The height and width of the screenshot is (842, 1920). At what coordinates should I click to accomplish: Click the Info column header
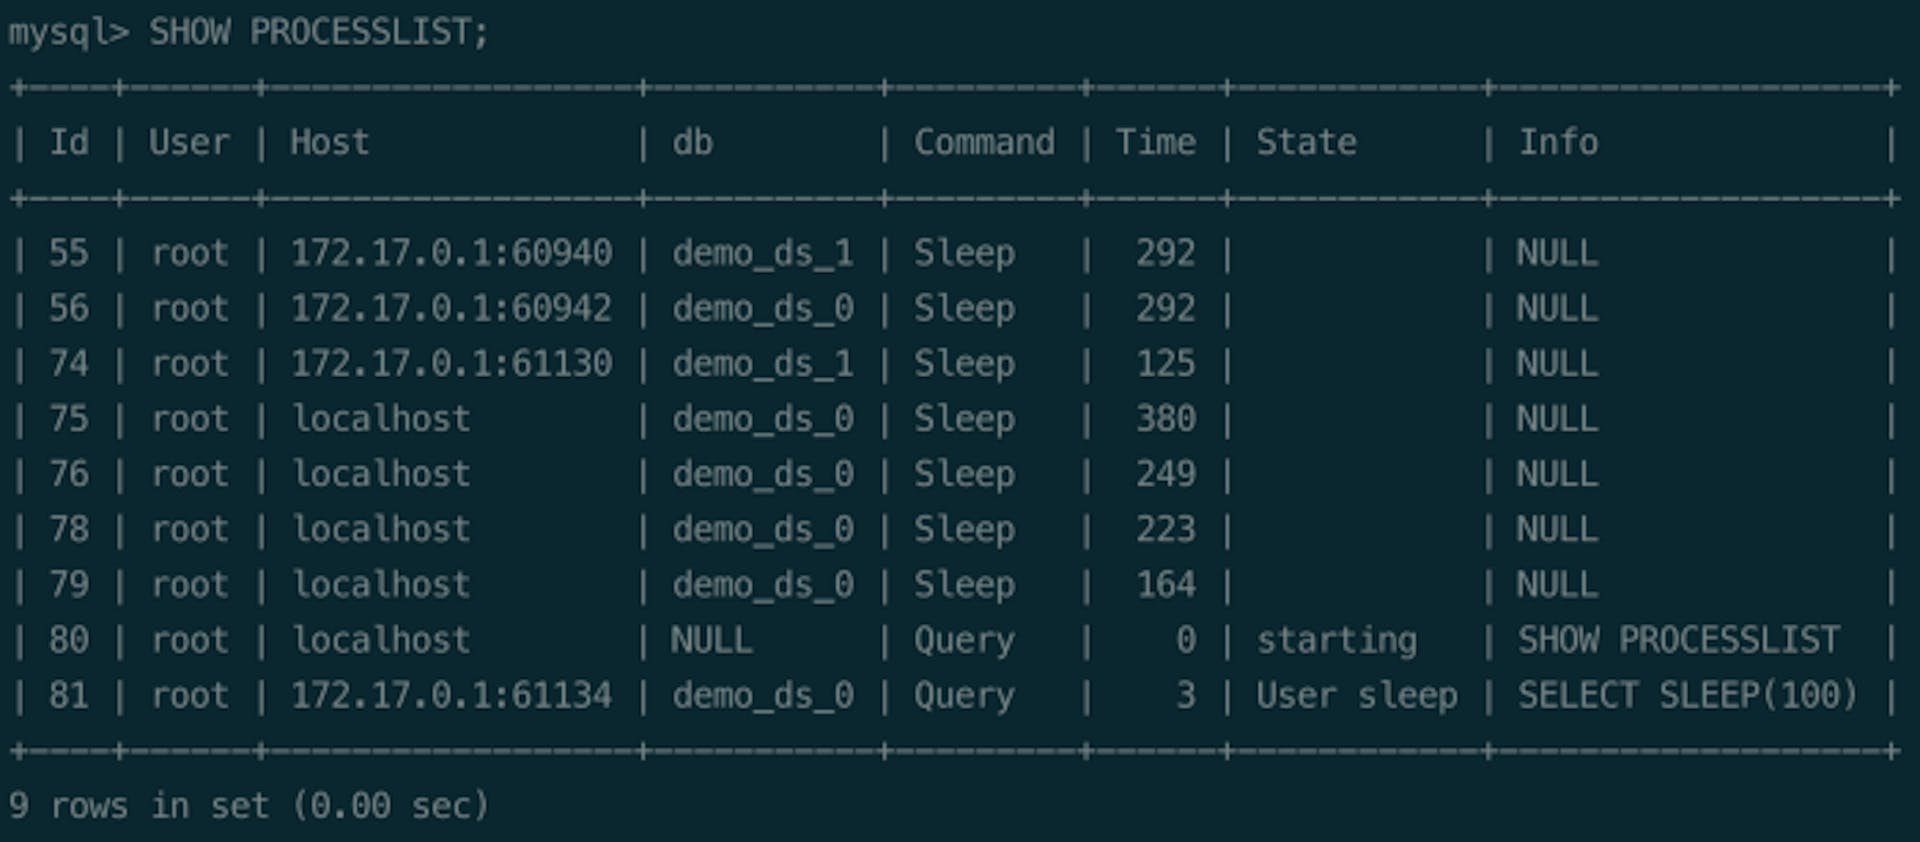[1558, 142]
